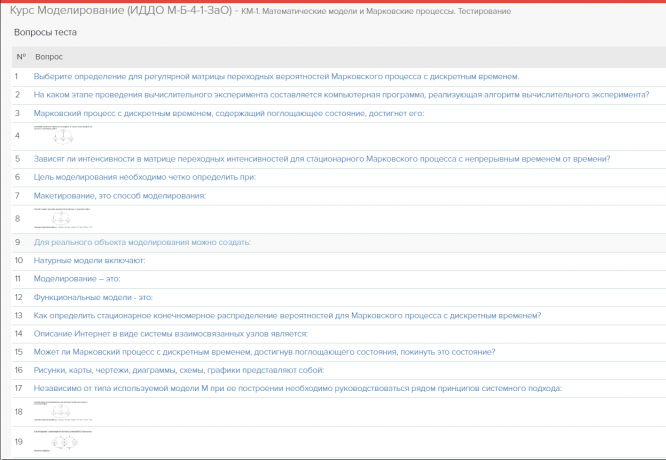666x460 pixels.
Task: Click the 'Вопросы теста' heading
Action: (x=45, y=32)
